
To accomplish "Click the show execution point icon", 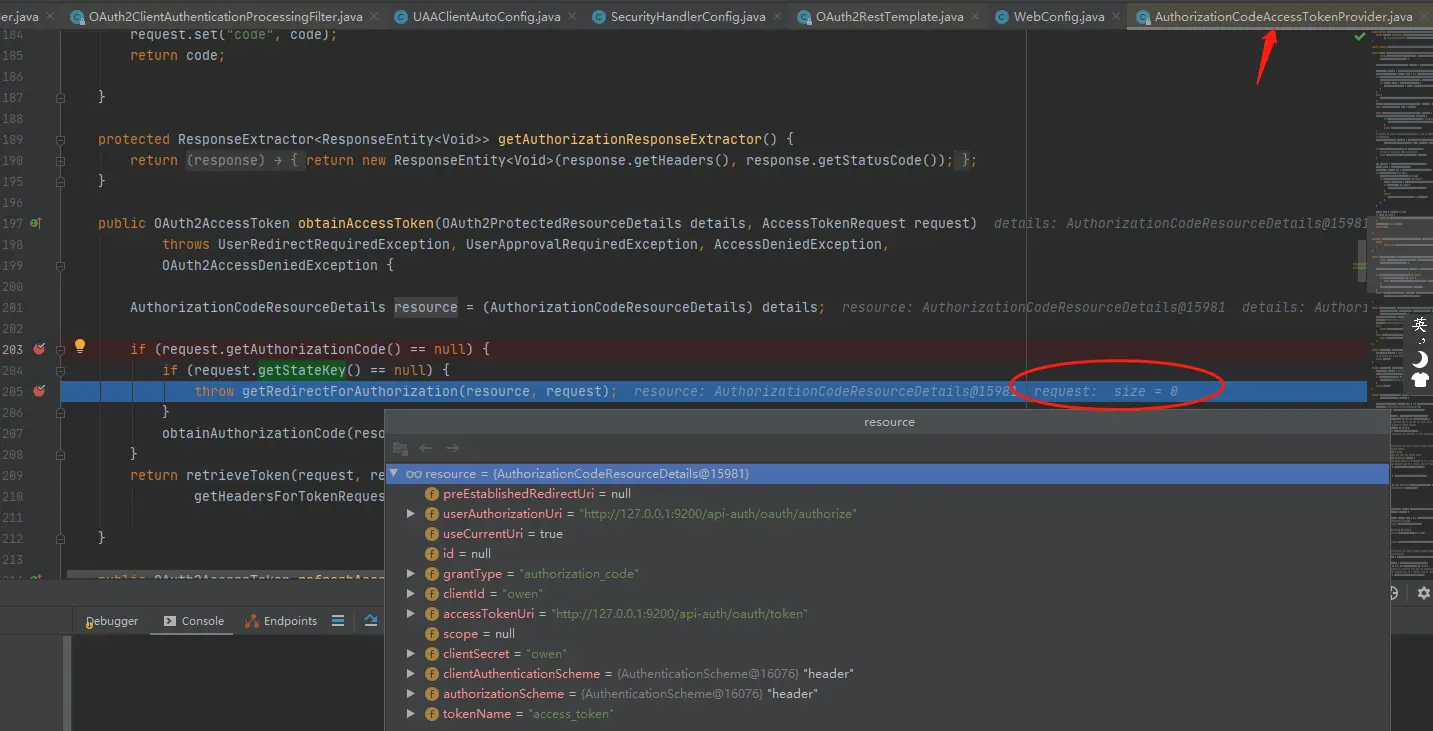I will coord(371,621).
